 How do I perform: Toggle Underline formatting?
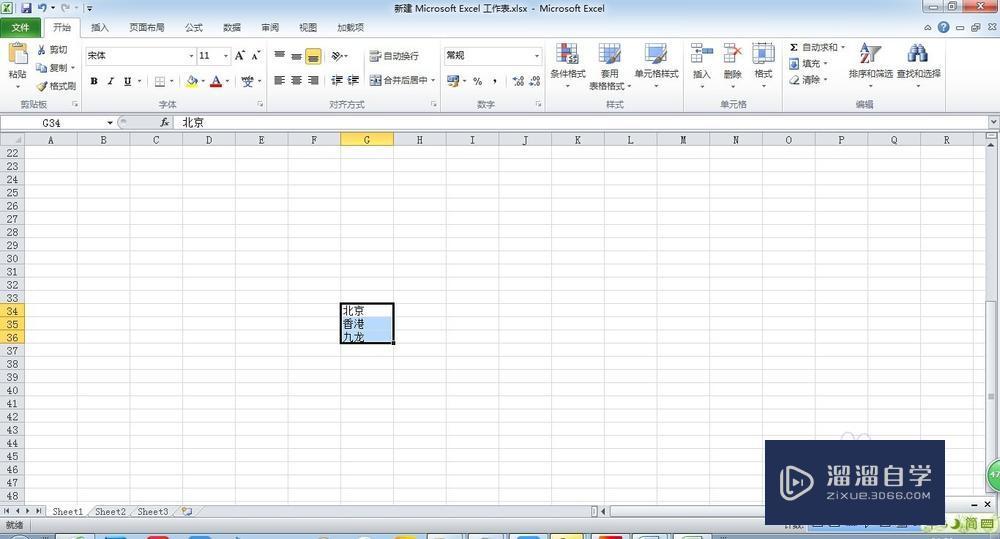pos(128,81)
